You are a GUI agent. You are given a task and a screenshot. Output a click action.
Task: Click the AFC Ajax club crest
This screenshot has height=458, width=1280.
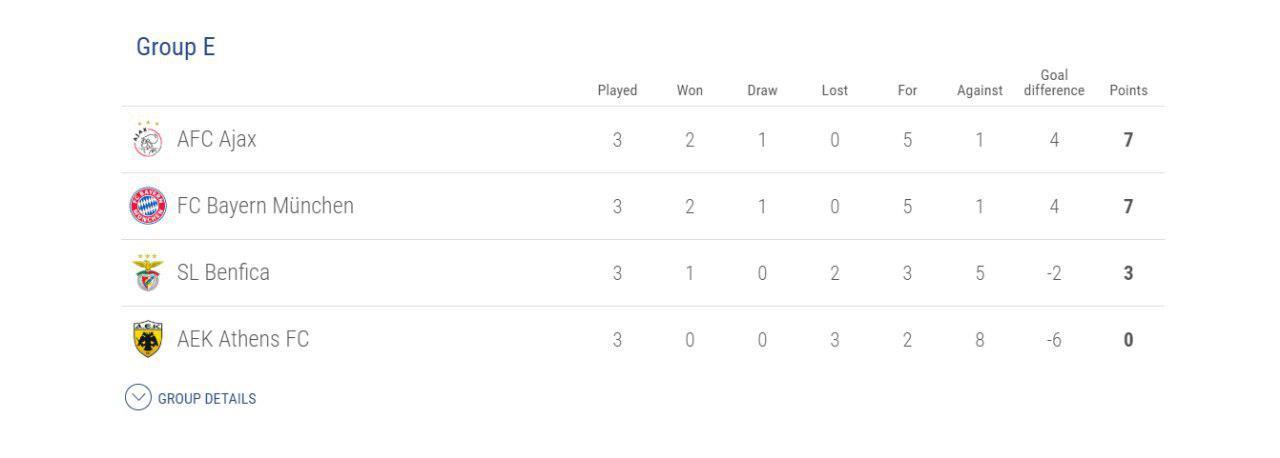pos(147,139)
